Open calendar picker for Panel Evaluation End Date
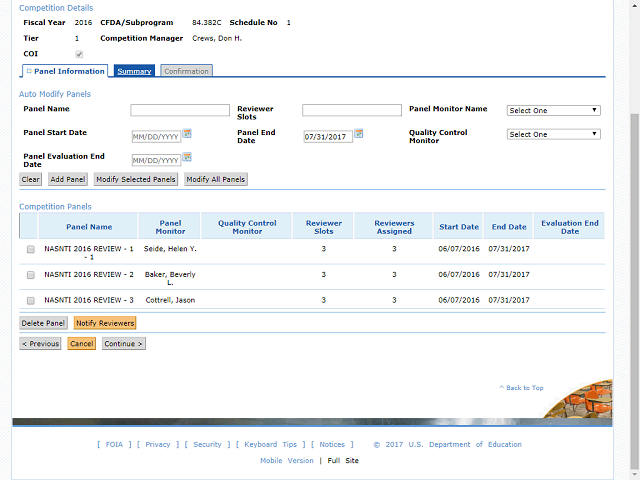Screen dimensions: 640x480 click(x=187, y=157)
